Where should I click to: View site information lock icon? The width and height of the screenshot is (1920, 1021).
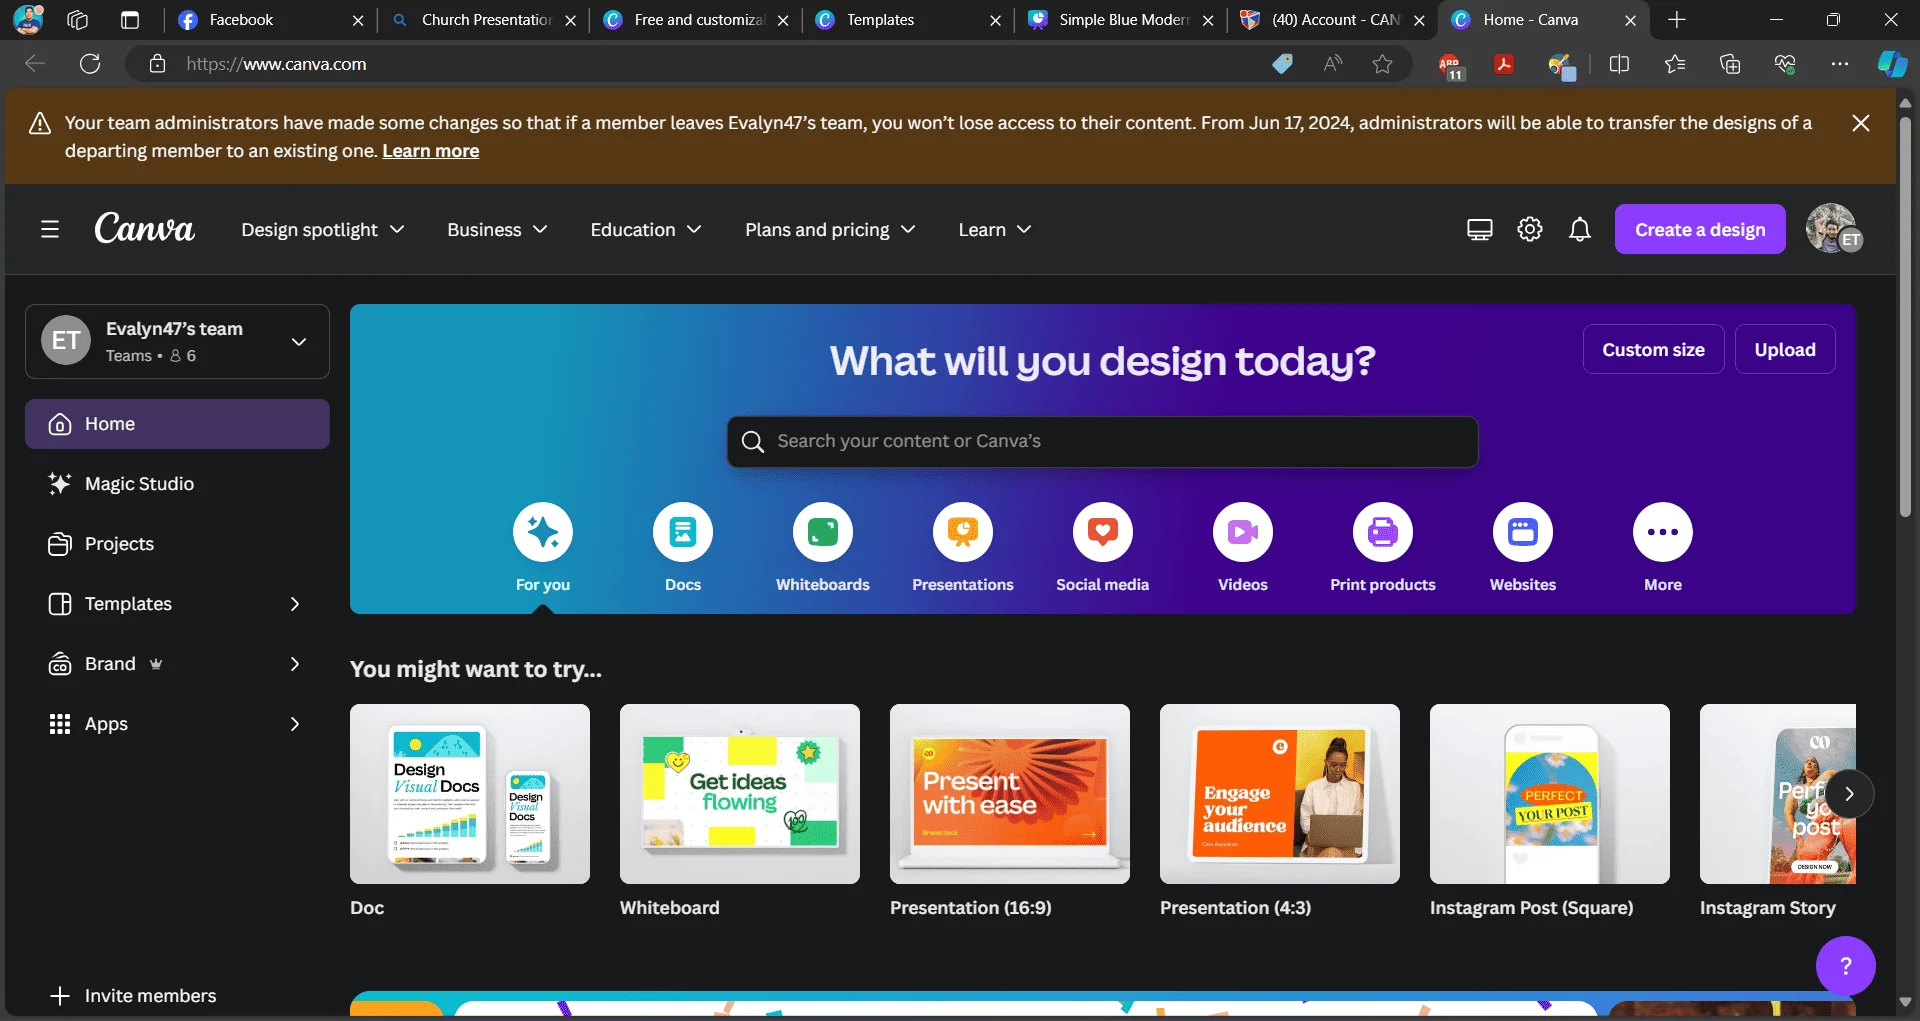(x=157, y=64)
